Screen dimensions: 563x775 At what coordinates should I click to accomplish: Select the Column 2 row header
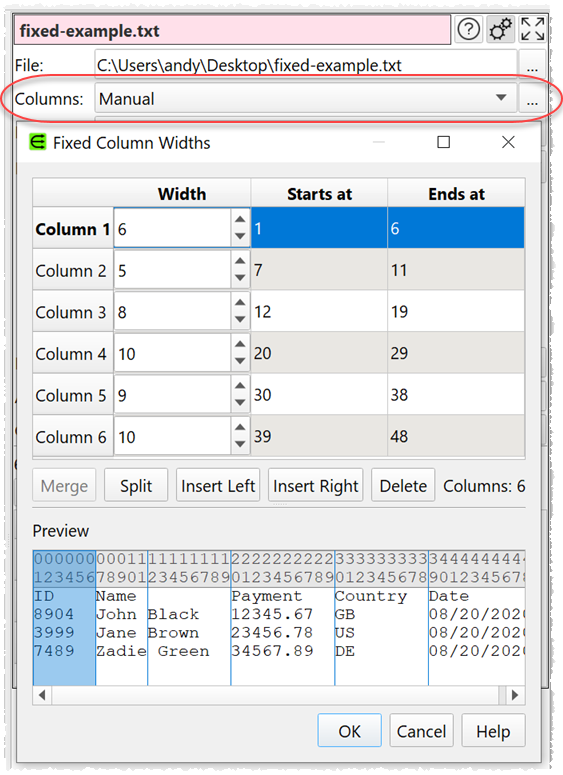[x=73, y=270]
